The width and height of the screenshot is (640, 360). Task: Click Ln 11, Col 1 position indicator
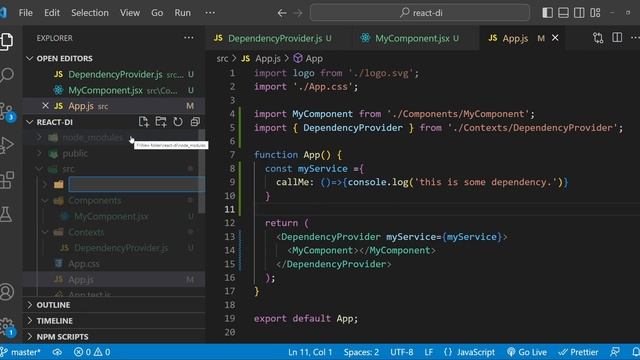(x=310, y=352)
